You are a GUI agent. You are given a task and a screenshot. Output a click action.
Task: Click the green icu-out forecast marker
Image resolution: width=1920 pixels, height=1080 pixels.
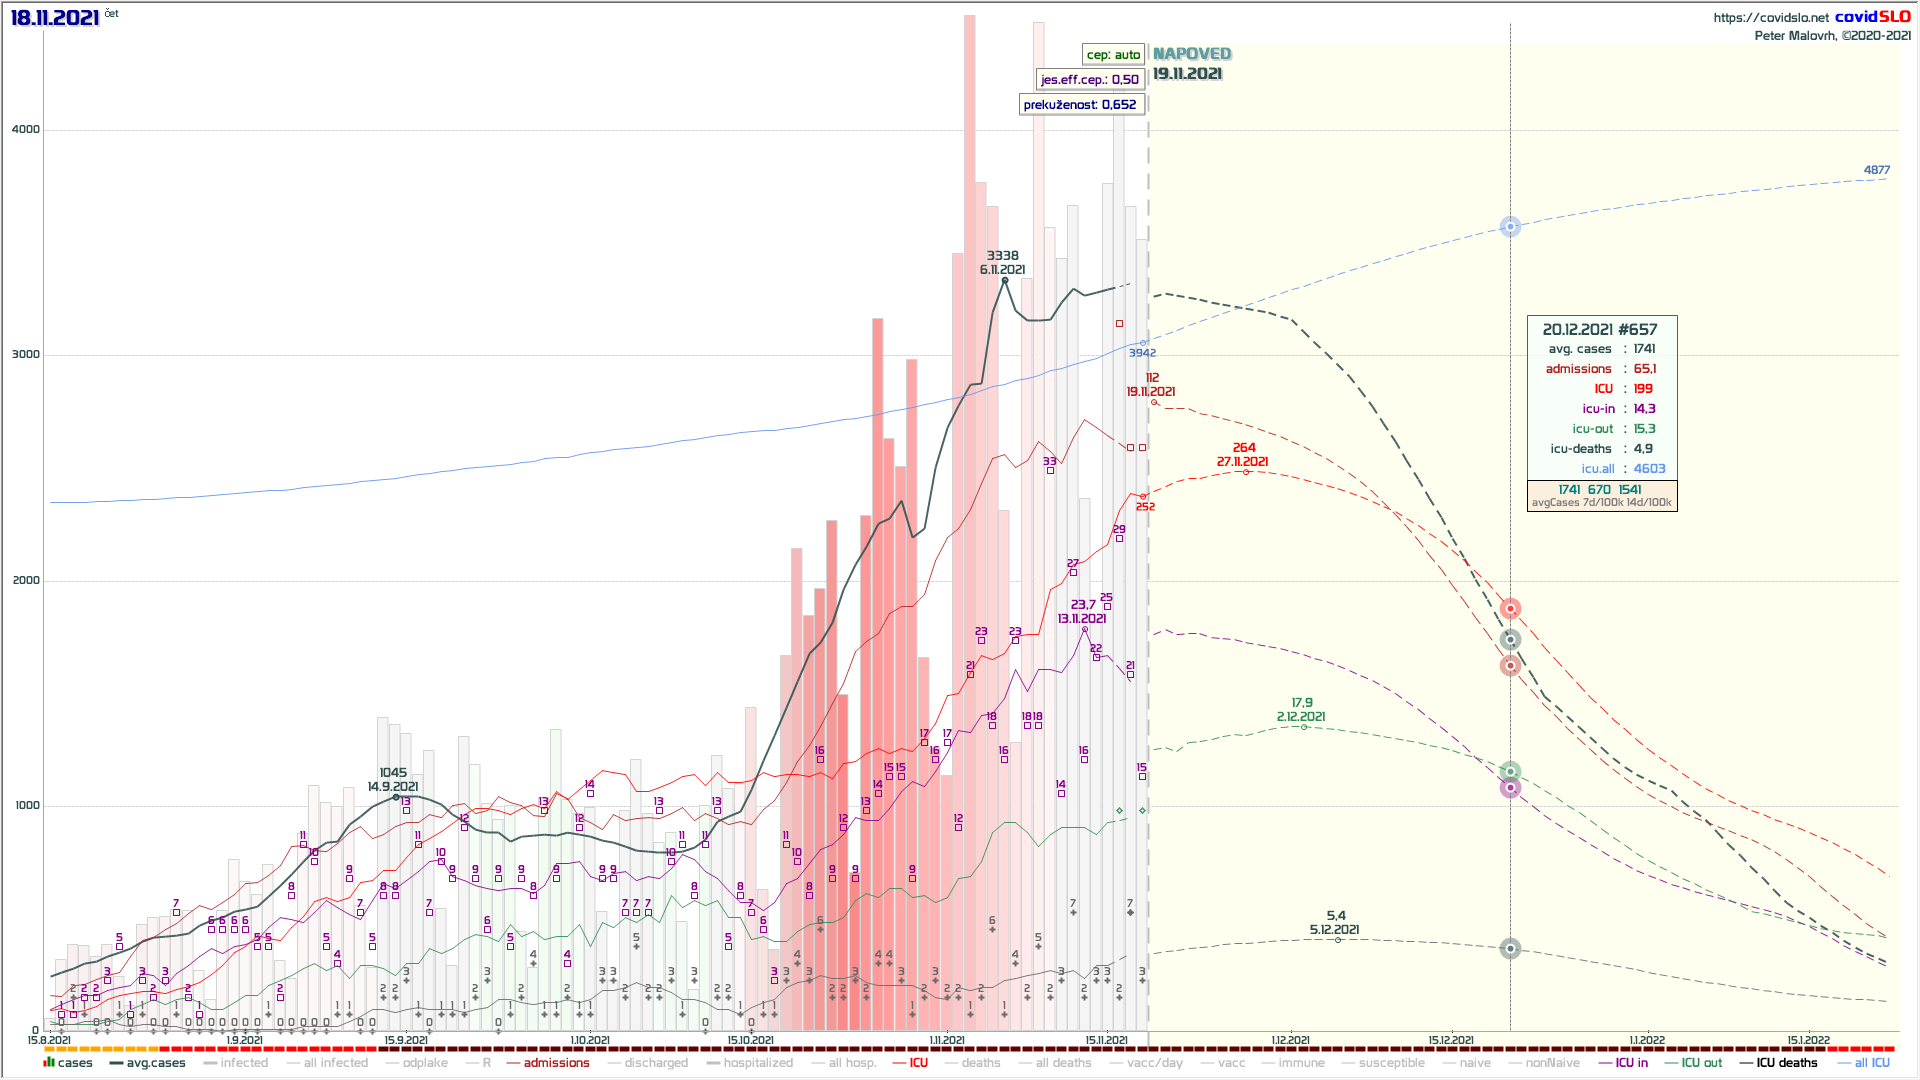click(x=1510, y=771)
